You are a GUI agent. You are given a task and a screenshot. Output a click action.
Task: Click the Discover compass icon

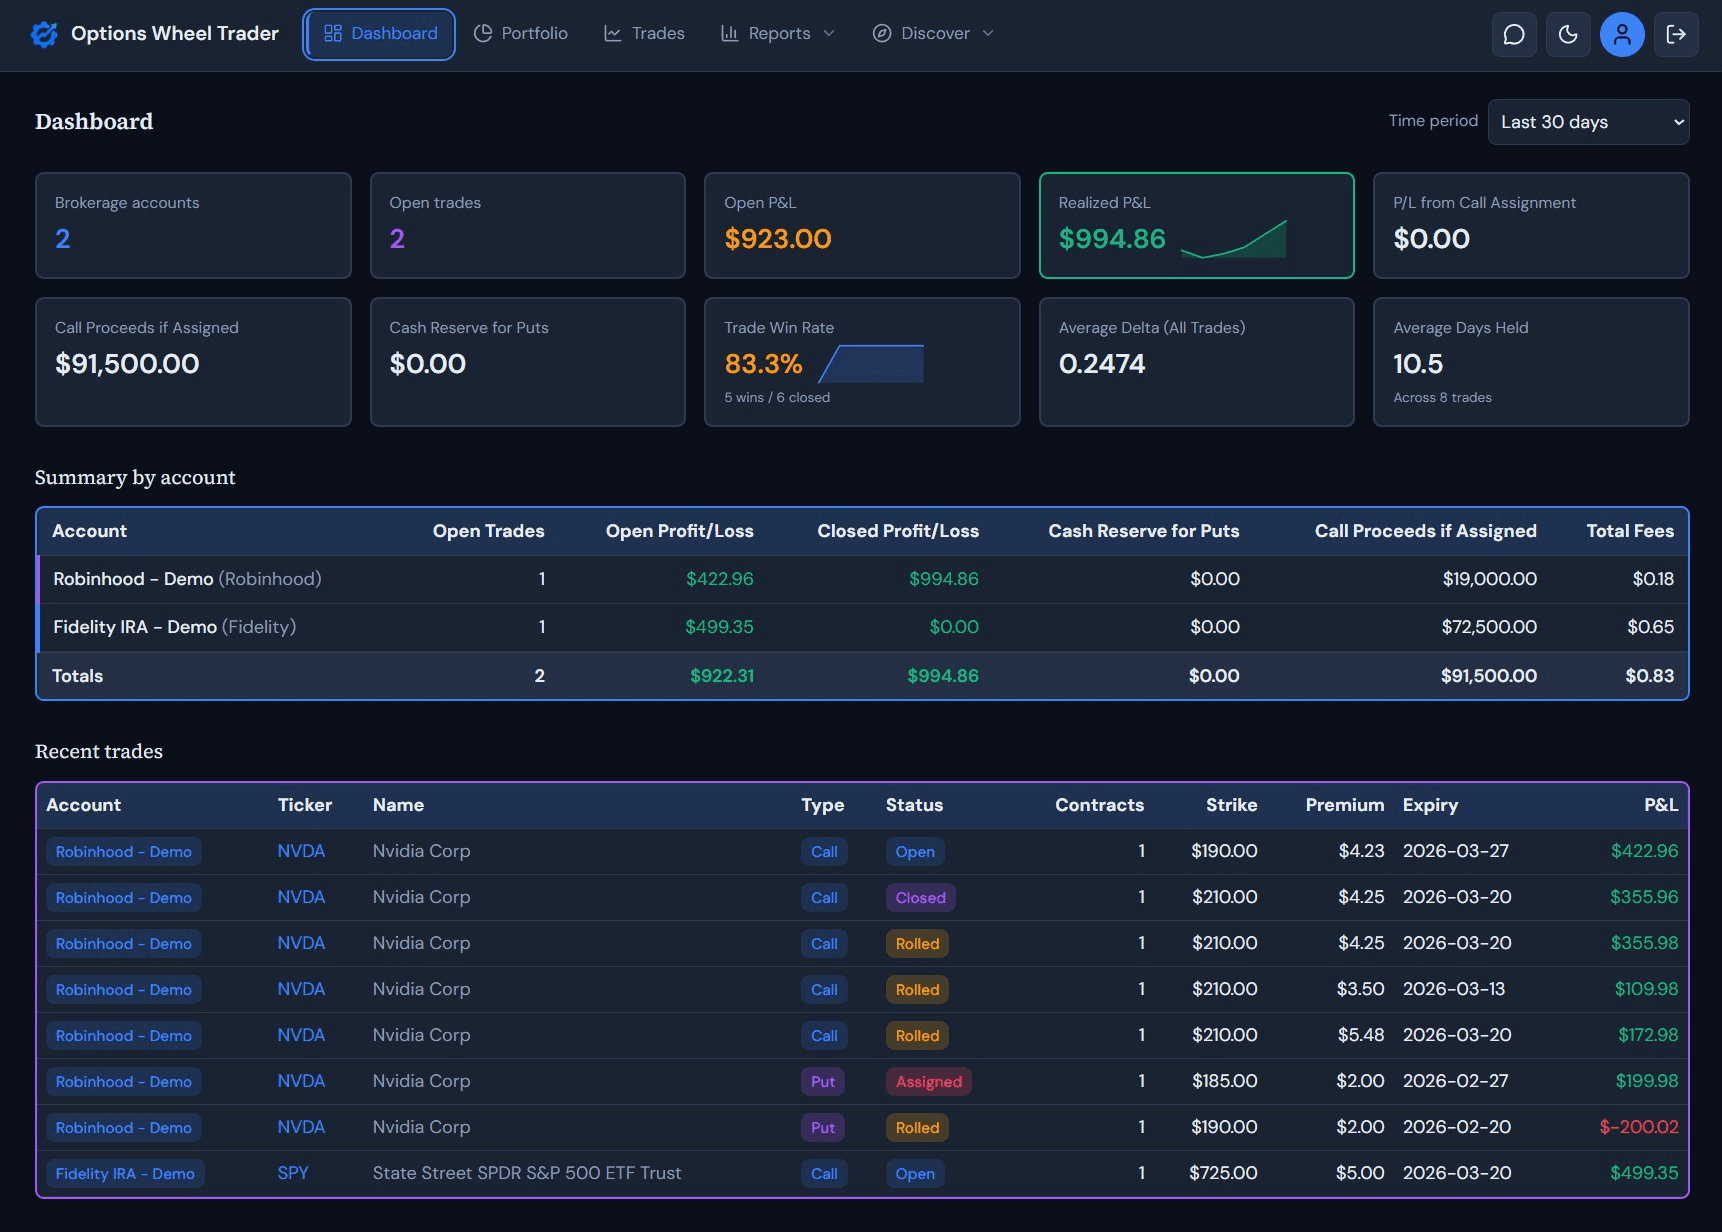(x=881, y=33)
